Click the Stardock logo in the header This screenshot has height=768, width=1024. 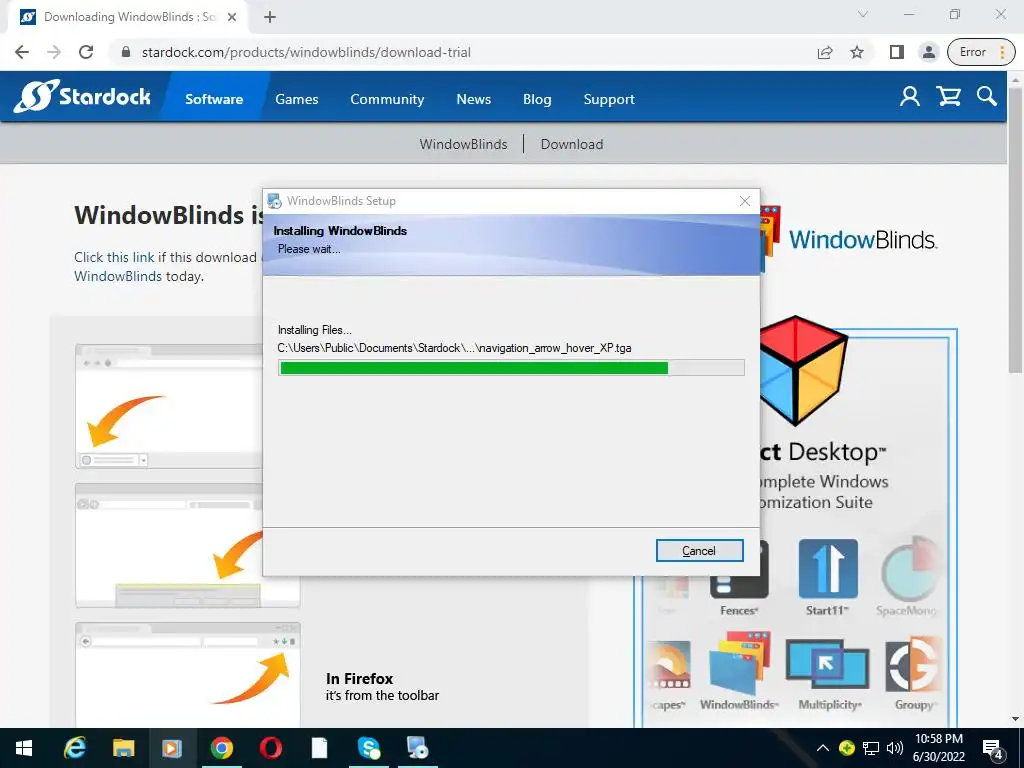pyautogui.click(x=82, y=96)
